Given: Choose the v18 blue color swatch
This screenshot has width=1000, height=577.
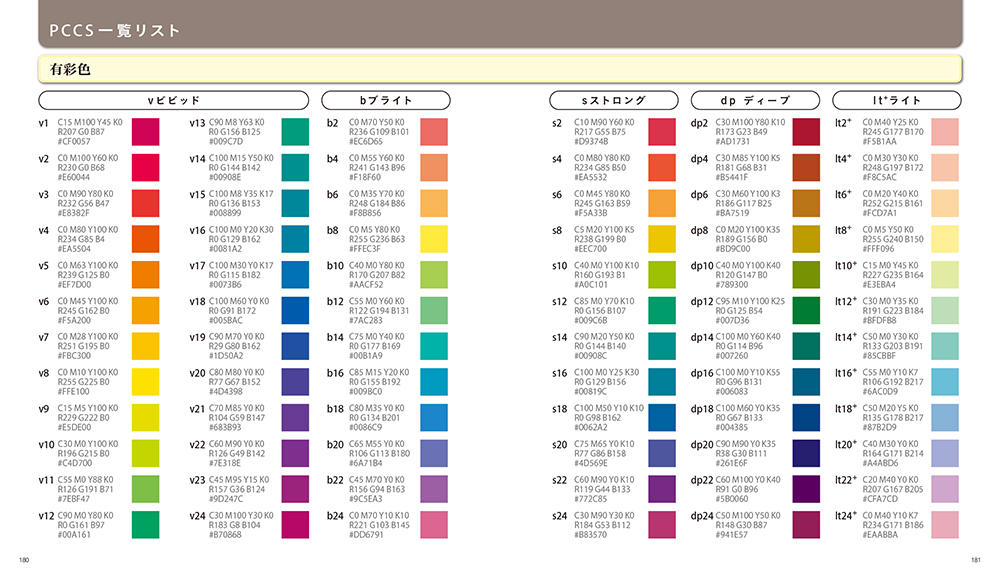Looking at the screenshot, I should pos(295,310).
